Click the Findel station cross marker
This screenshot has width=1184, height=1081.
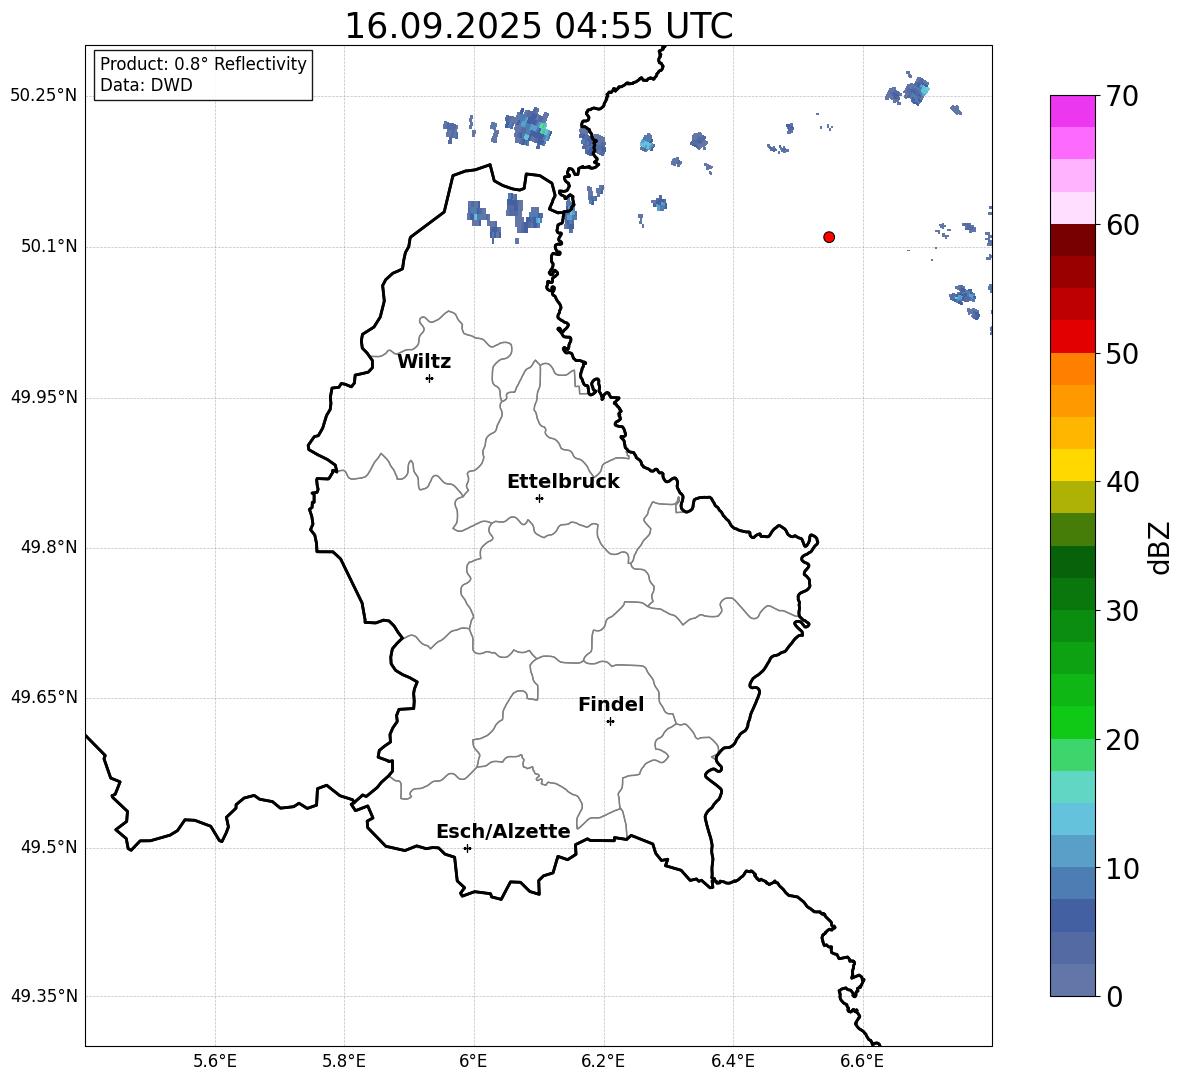pyautogui.click(x=610, y=722)
